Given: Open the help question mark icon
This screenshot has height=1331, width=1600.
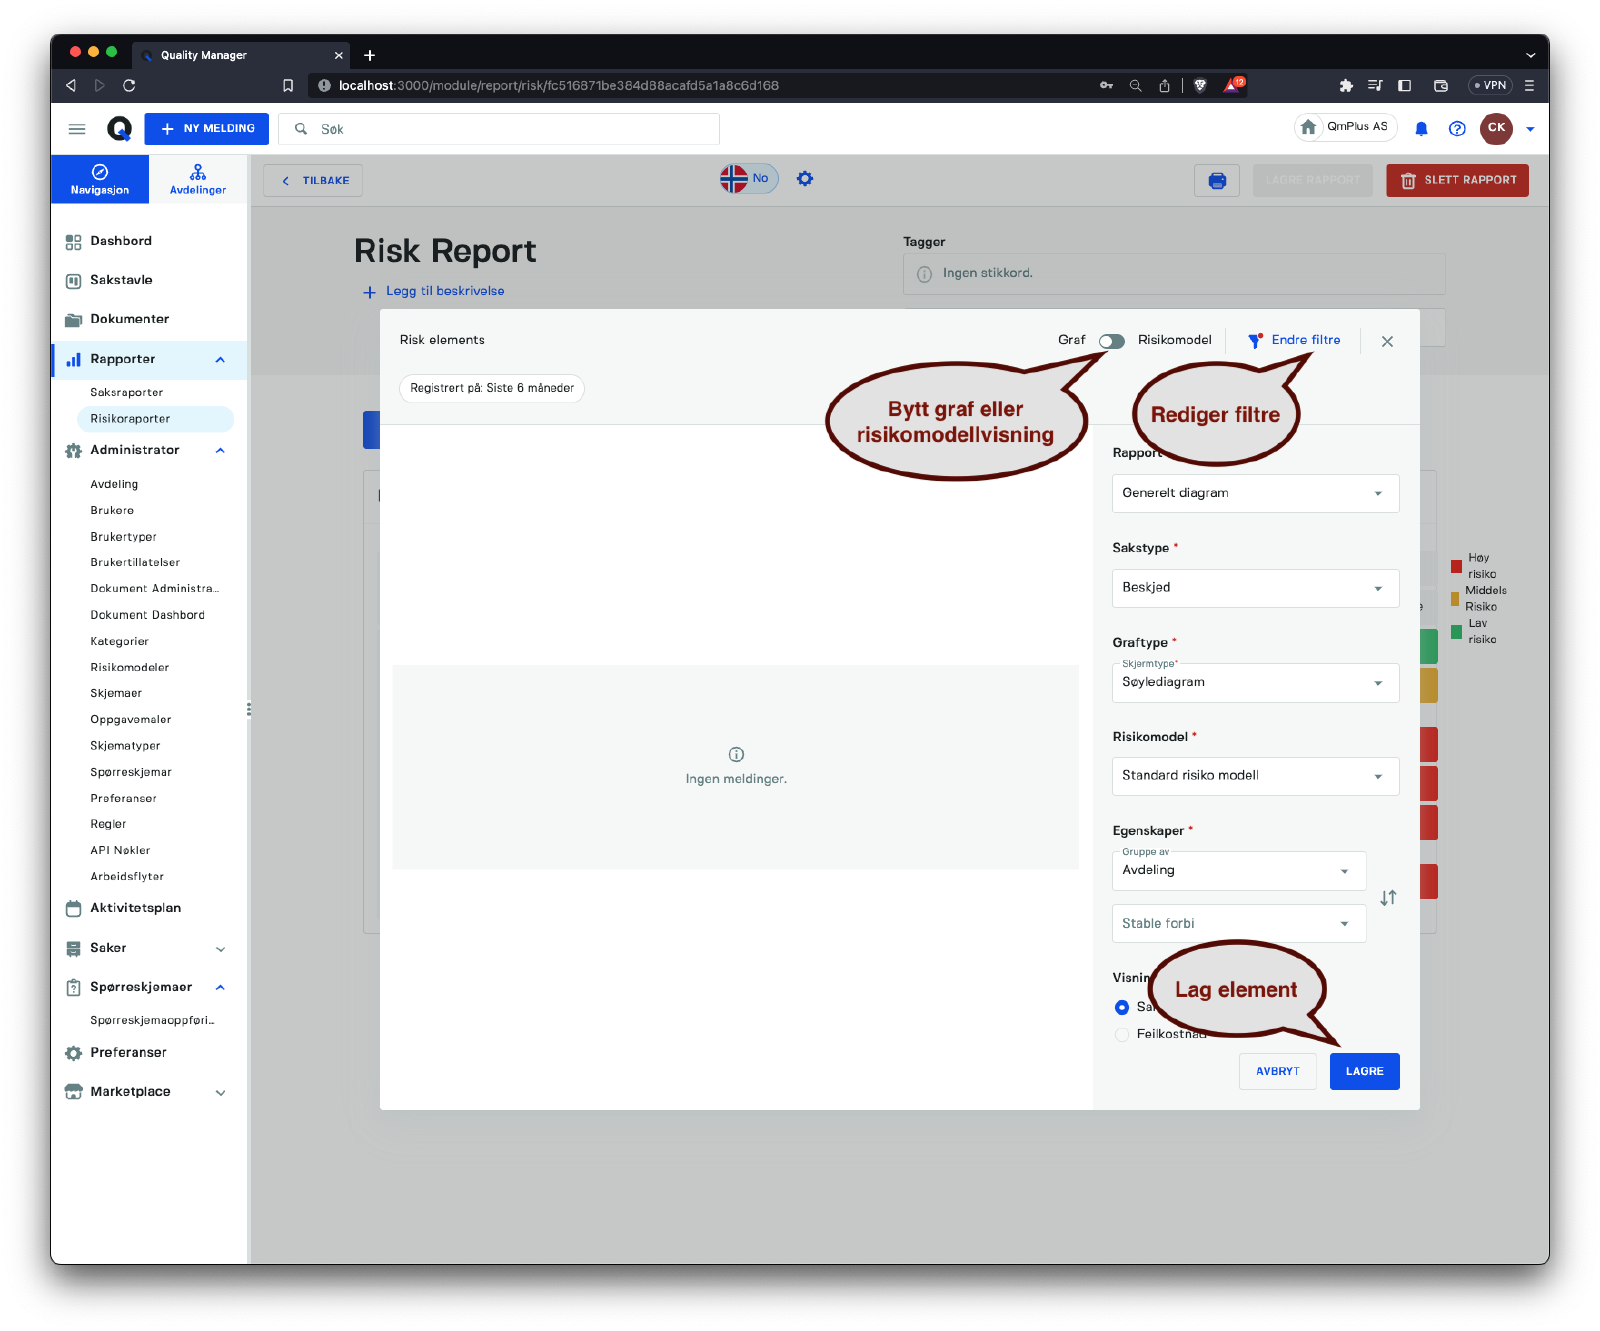Looking at the screenshot, I should click(1457, 128).
